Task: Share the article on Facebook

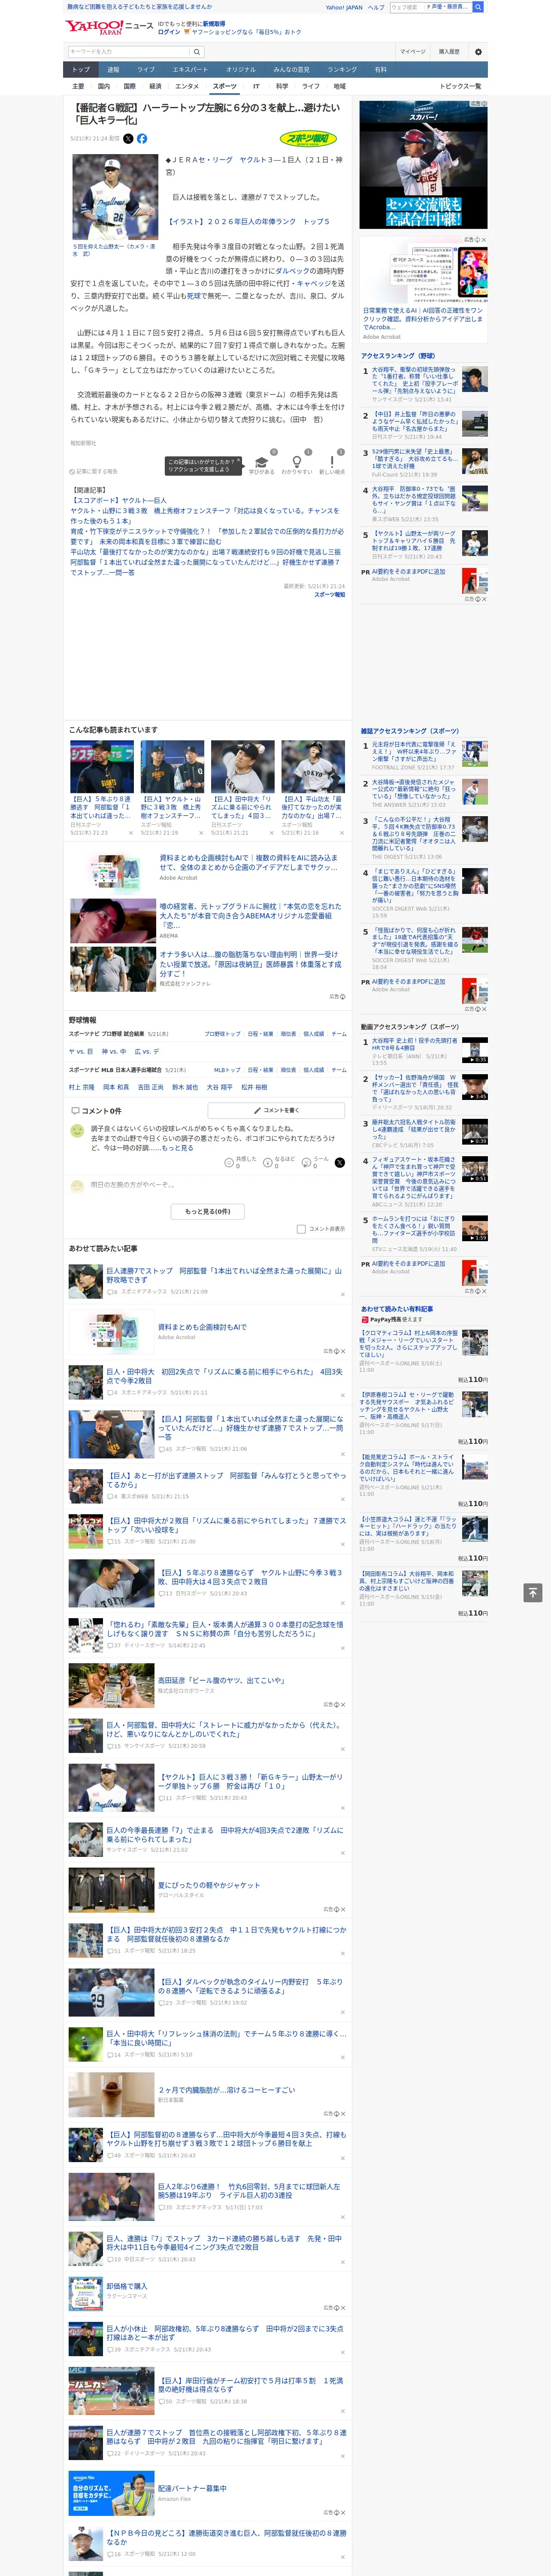Action: click(x=142, y=139)
